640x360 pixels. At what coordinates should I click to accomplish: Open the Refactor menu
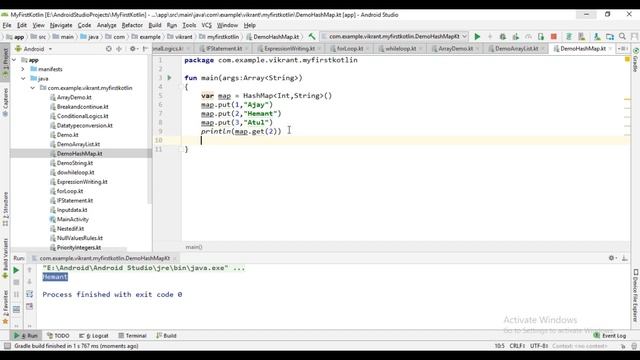[132, 25]
